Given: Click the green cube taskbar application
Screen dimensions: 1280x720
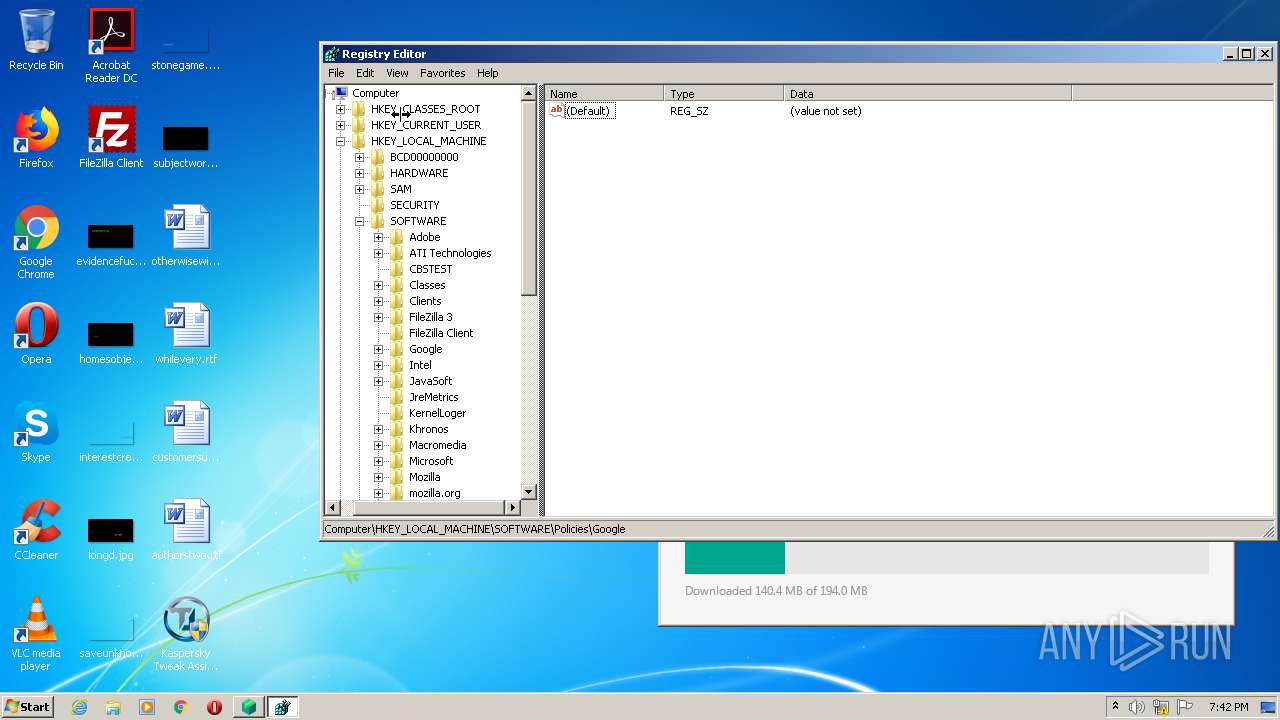Looking at the screenshot, I should [x=248, y=707].
